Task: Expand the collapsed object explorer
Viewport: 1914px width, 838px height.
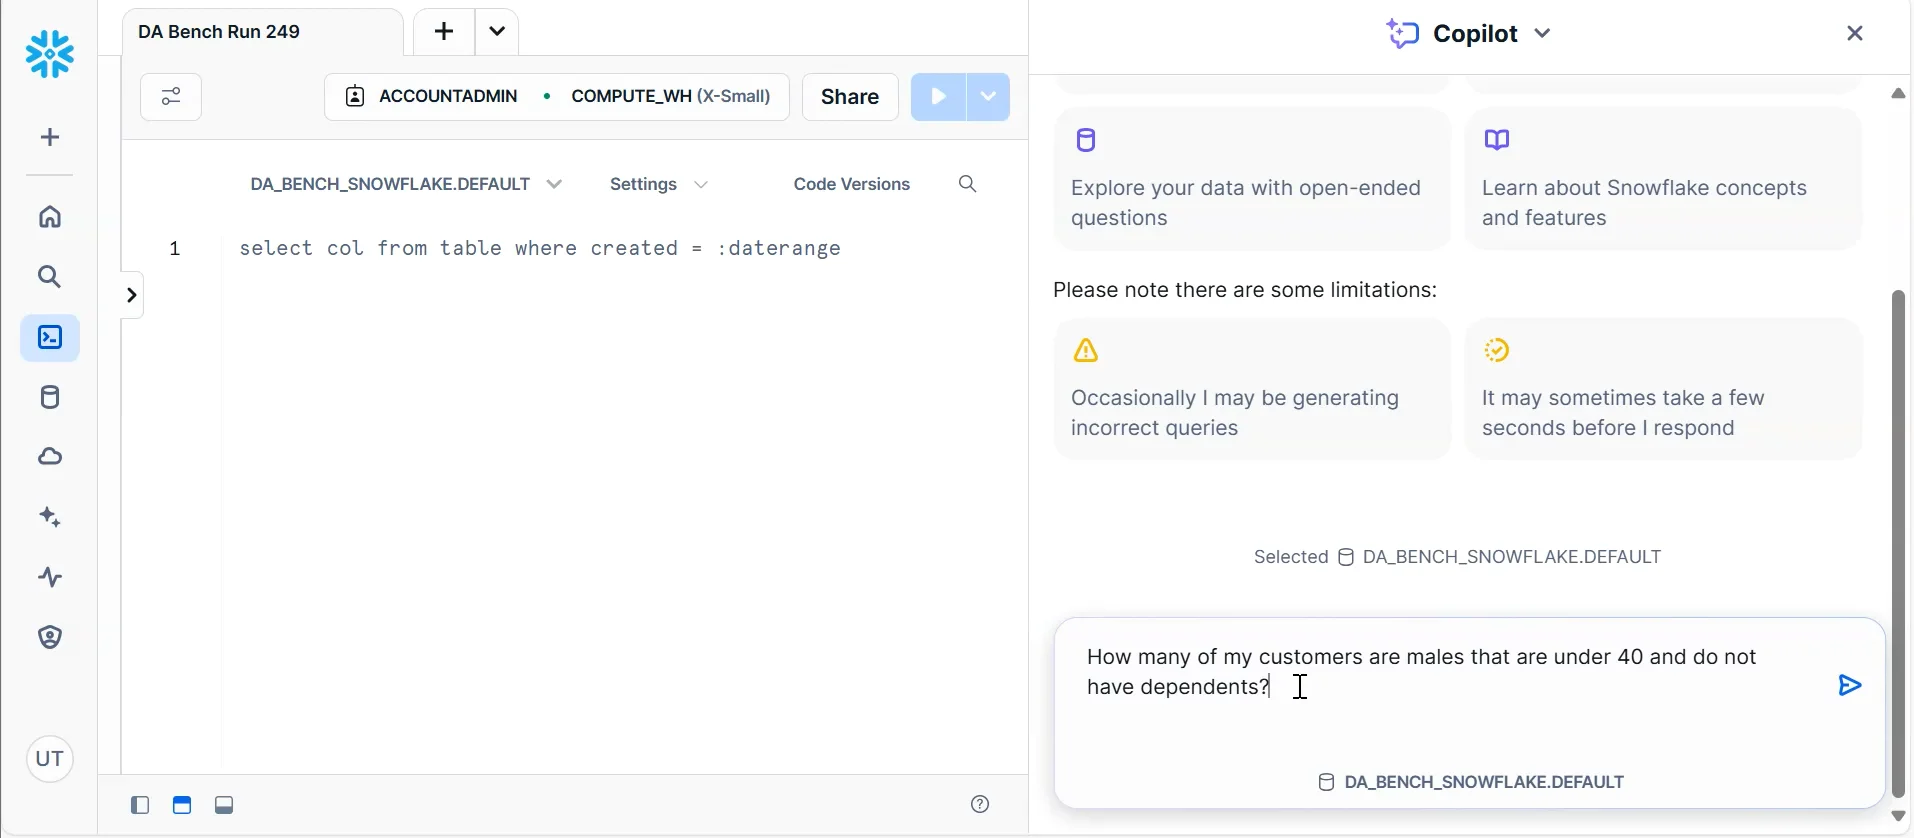Action: coord(132,295)
